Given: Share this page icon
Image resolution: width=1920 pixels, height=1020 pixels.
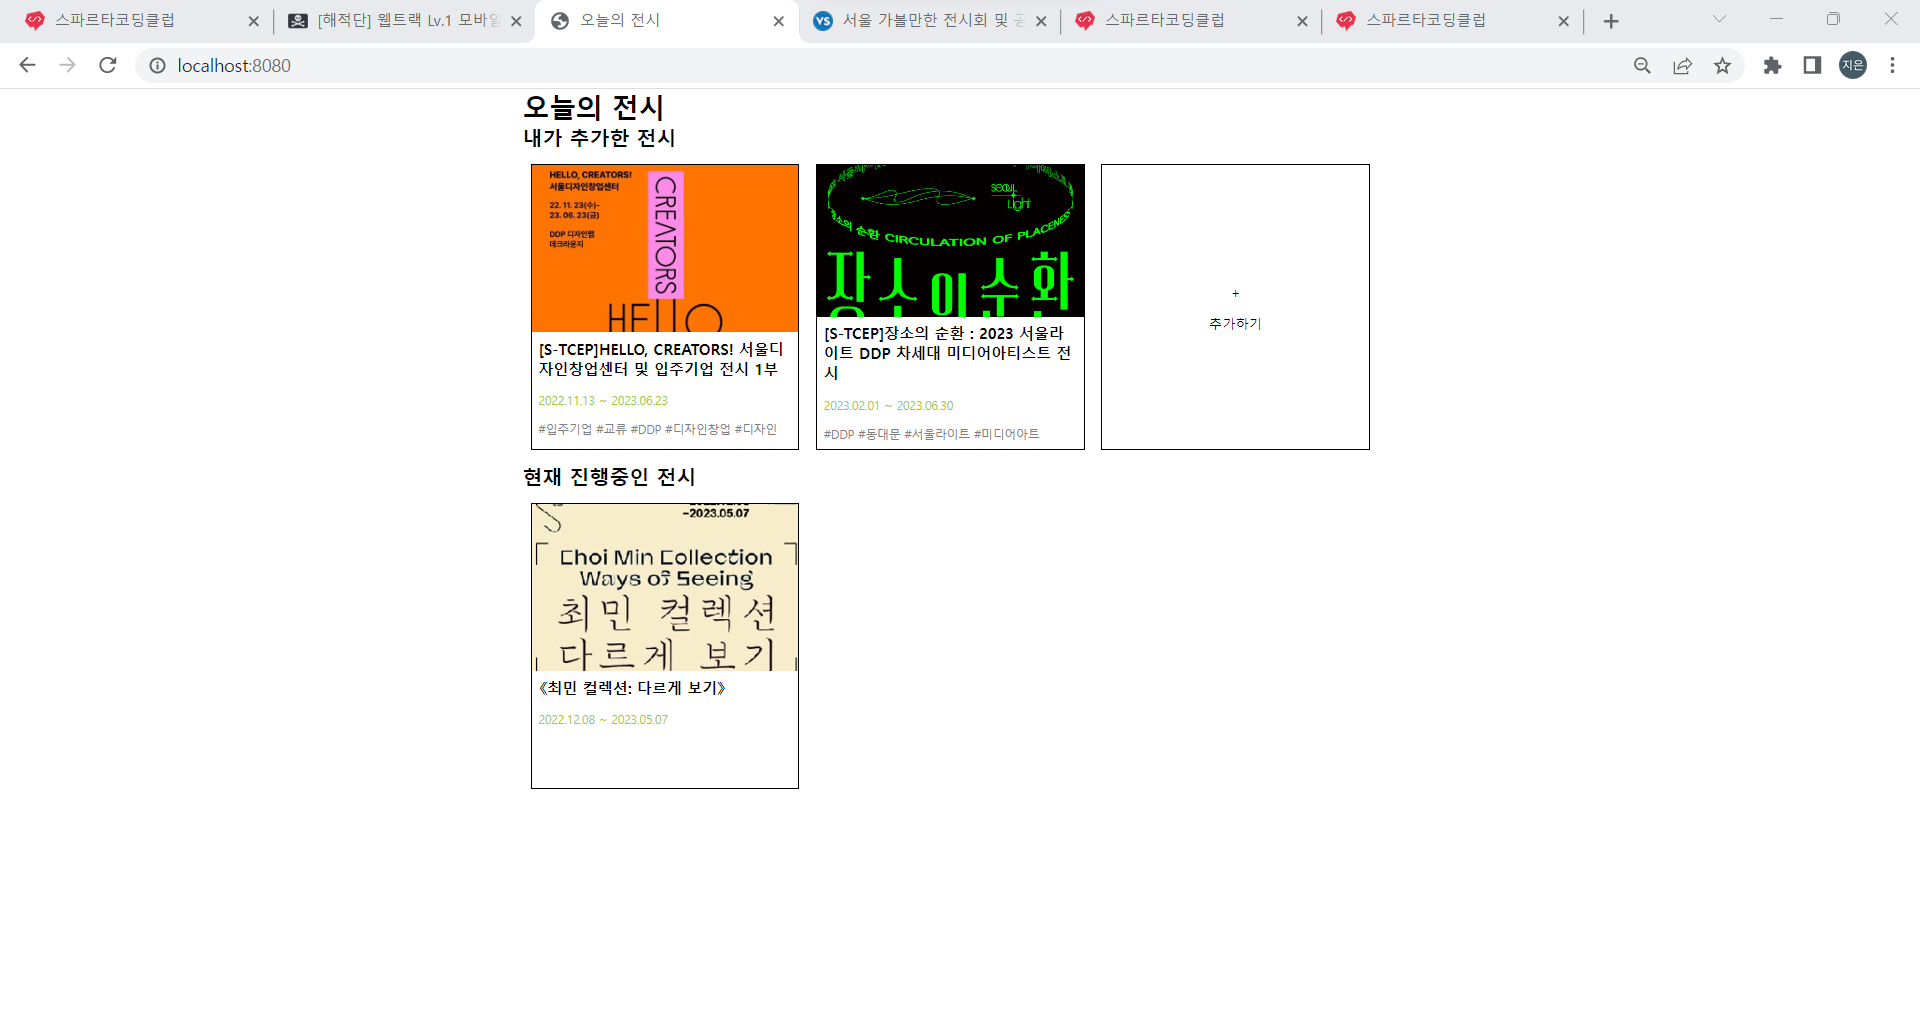Looking at the screenshot, I should [1682, 65].
